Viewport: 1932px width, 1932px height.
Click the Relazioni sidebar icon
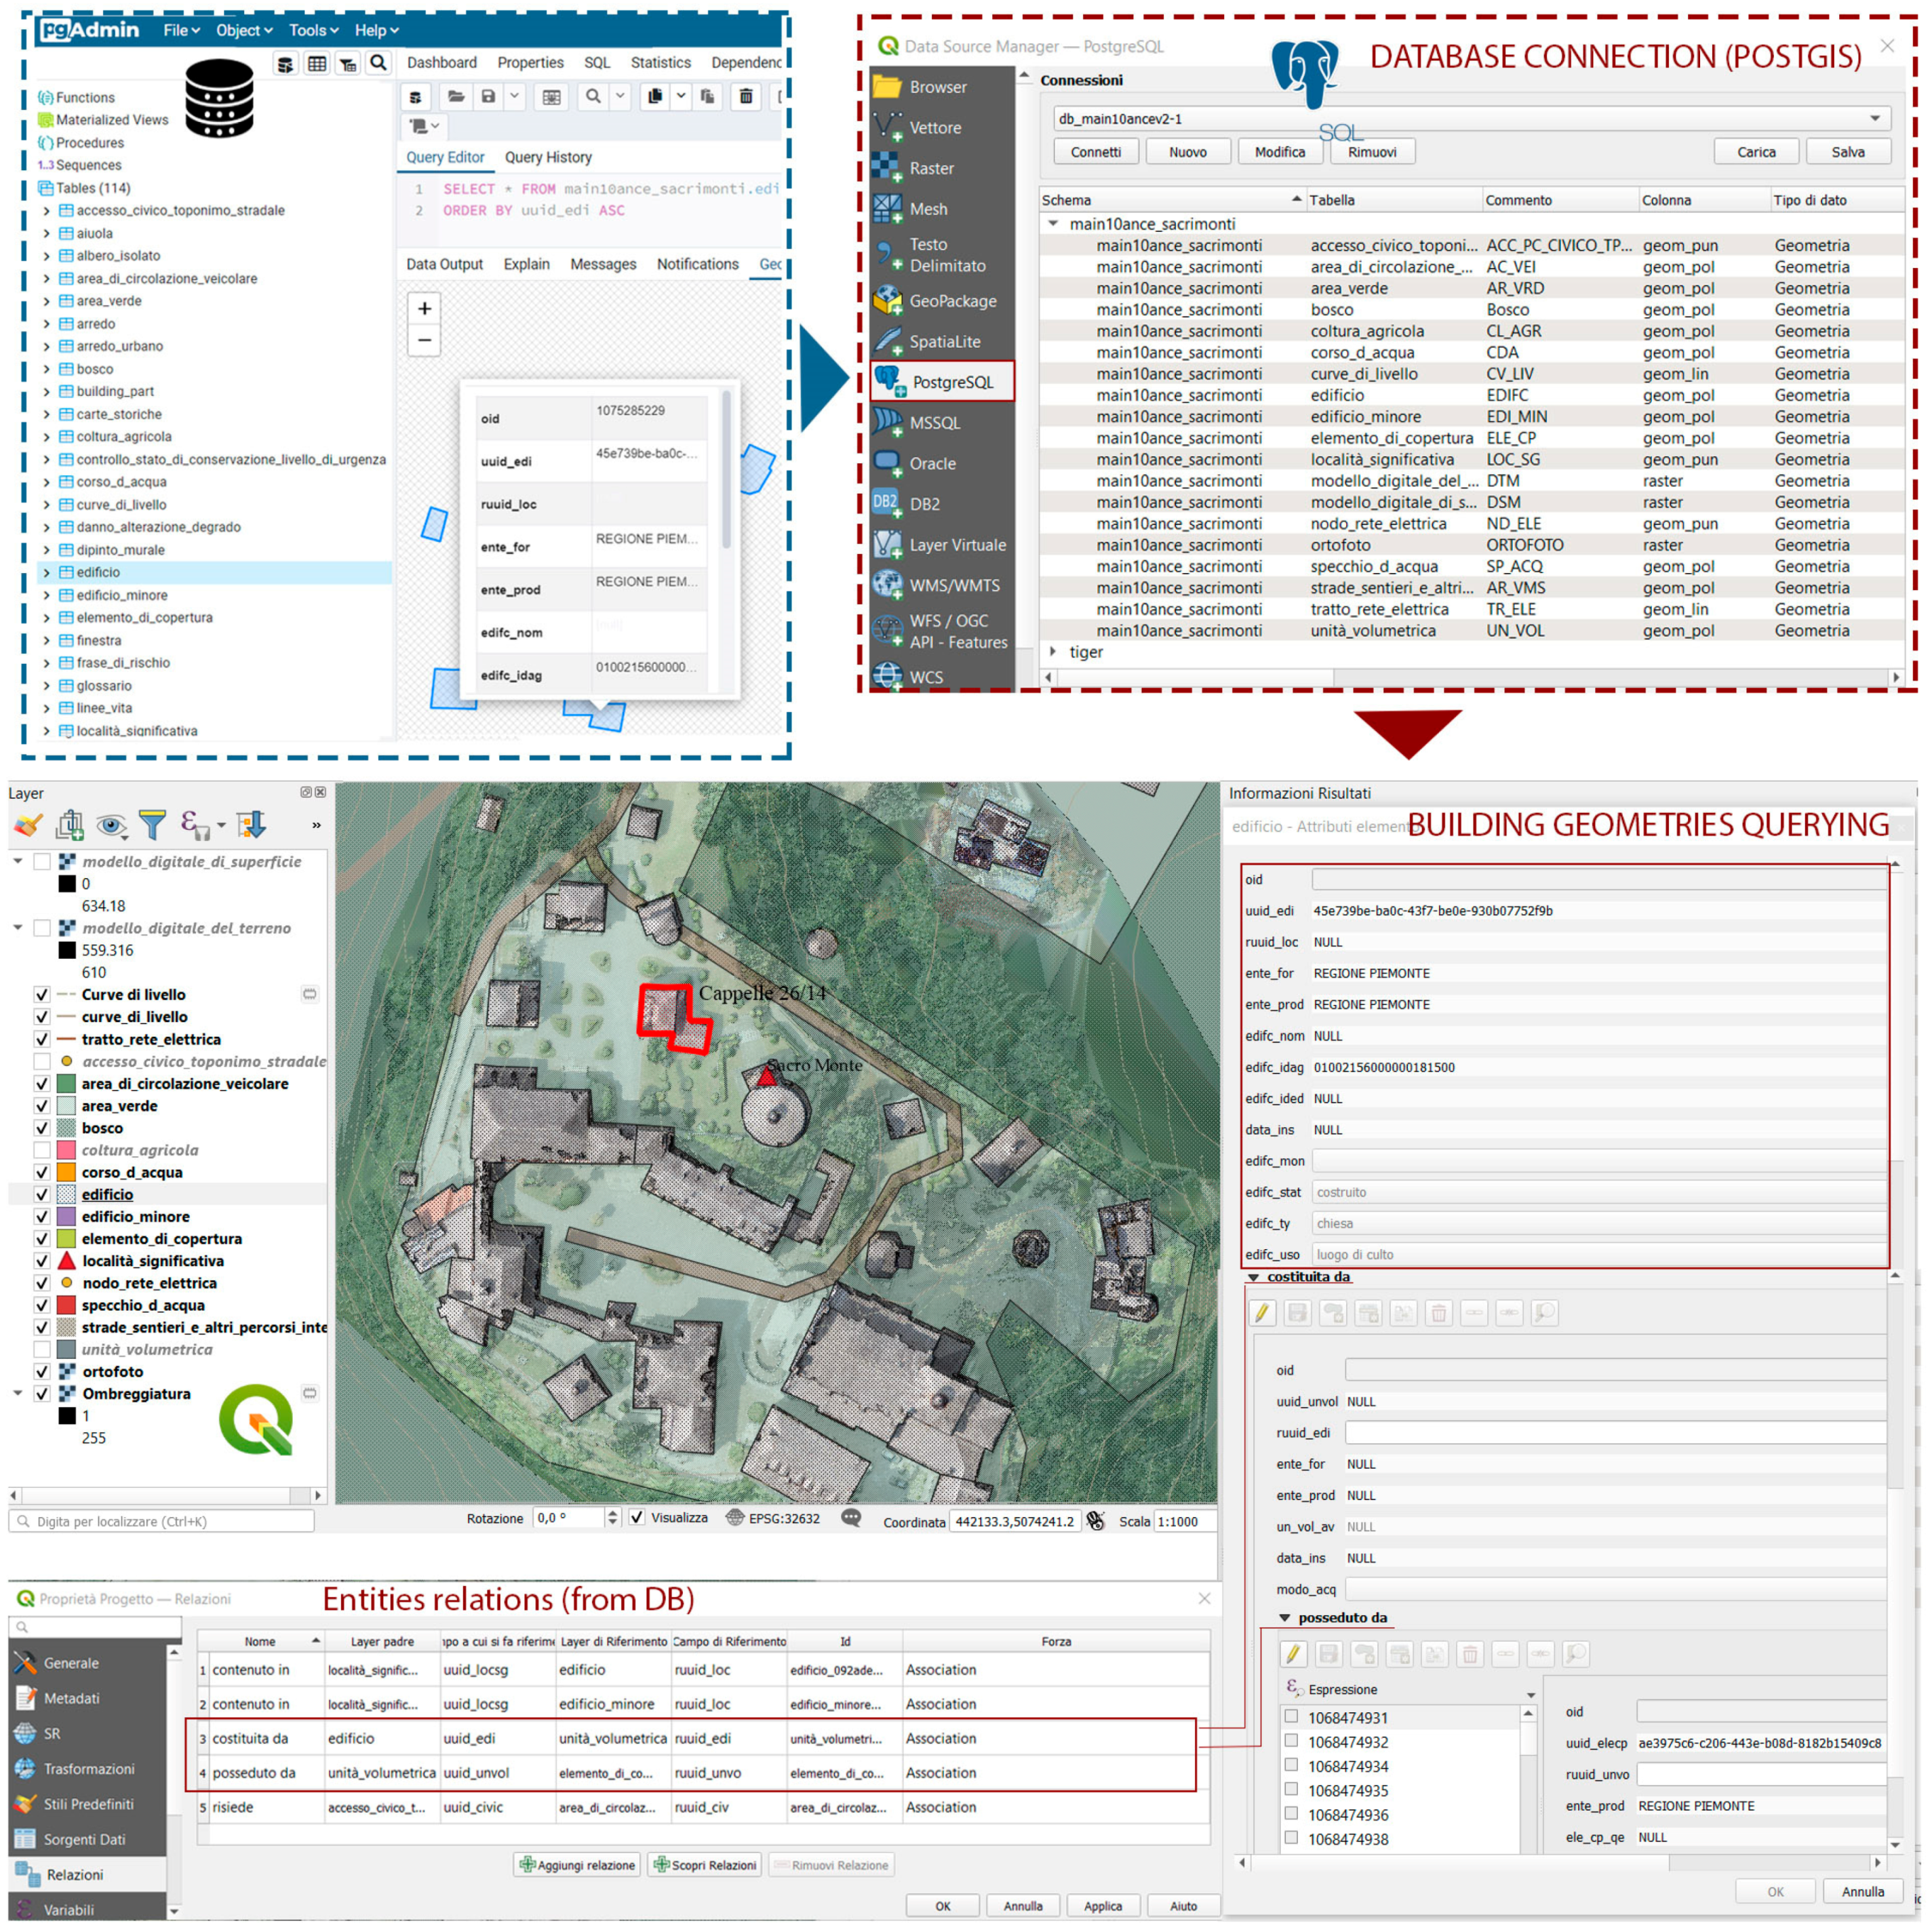[x=27, y=1874]
